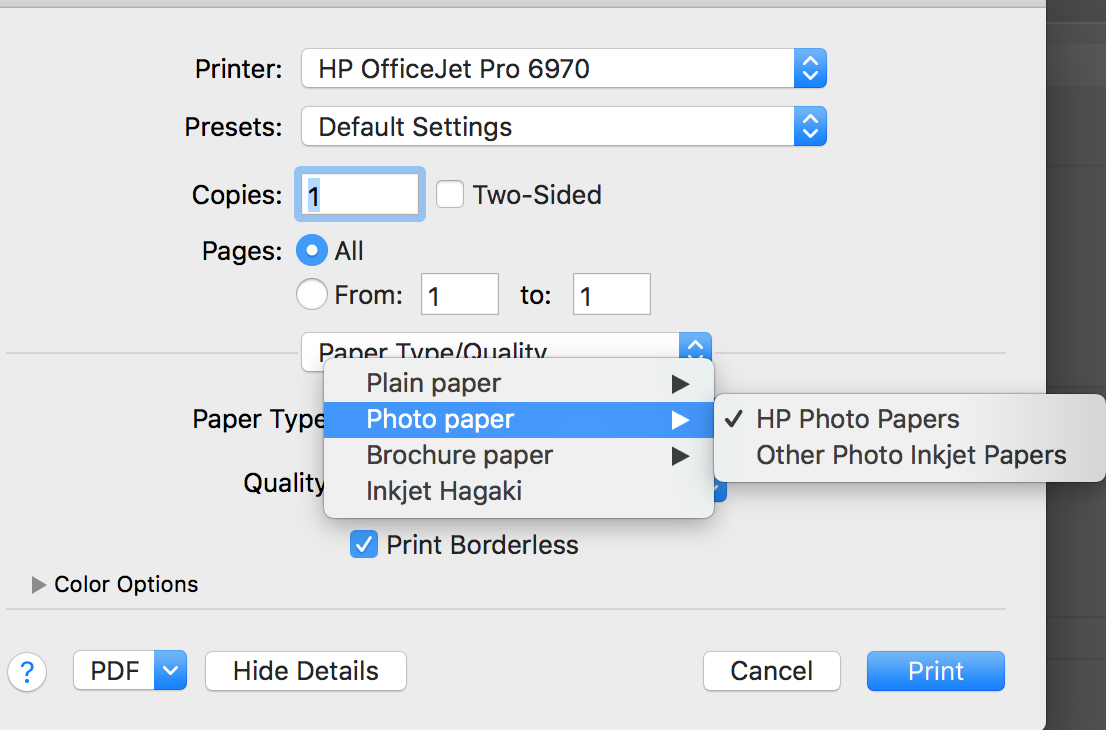Click the blue help question mark icon
This screenshot has height=730, width=1106.
tap(27, 671)
